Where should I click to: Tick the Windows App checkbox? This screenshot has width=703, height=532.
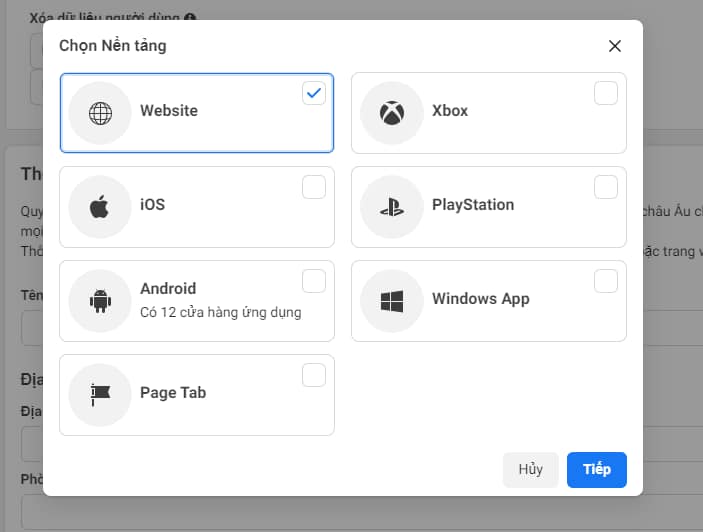coord(606,281)
